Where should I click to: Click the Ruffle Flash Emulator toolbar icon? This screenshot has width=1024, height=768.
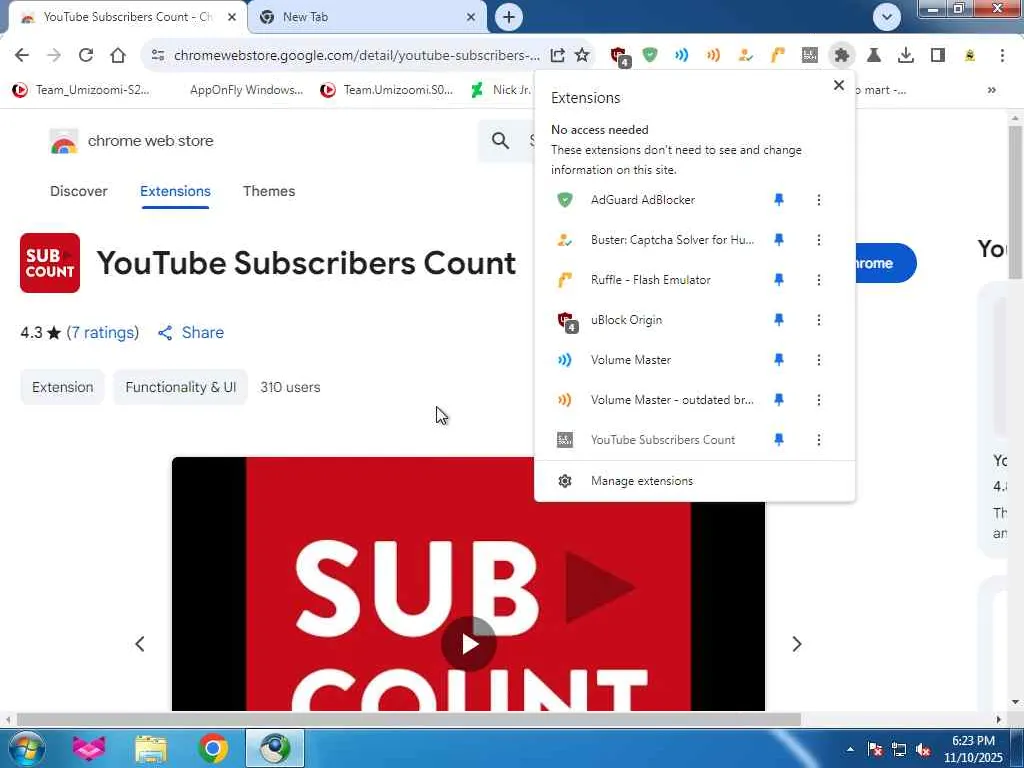pyautogui.click(x=777, y=55)
